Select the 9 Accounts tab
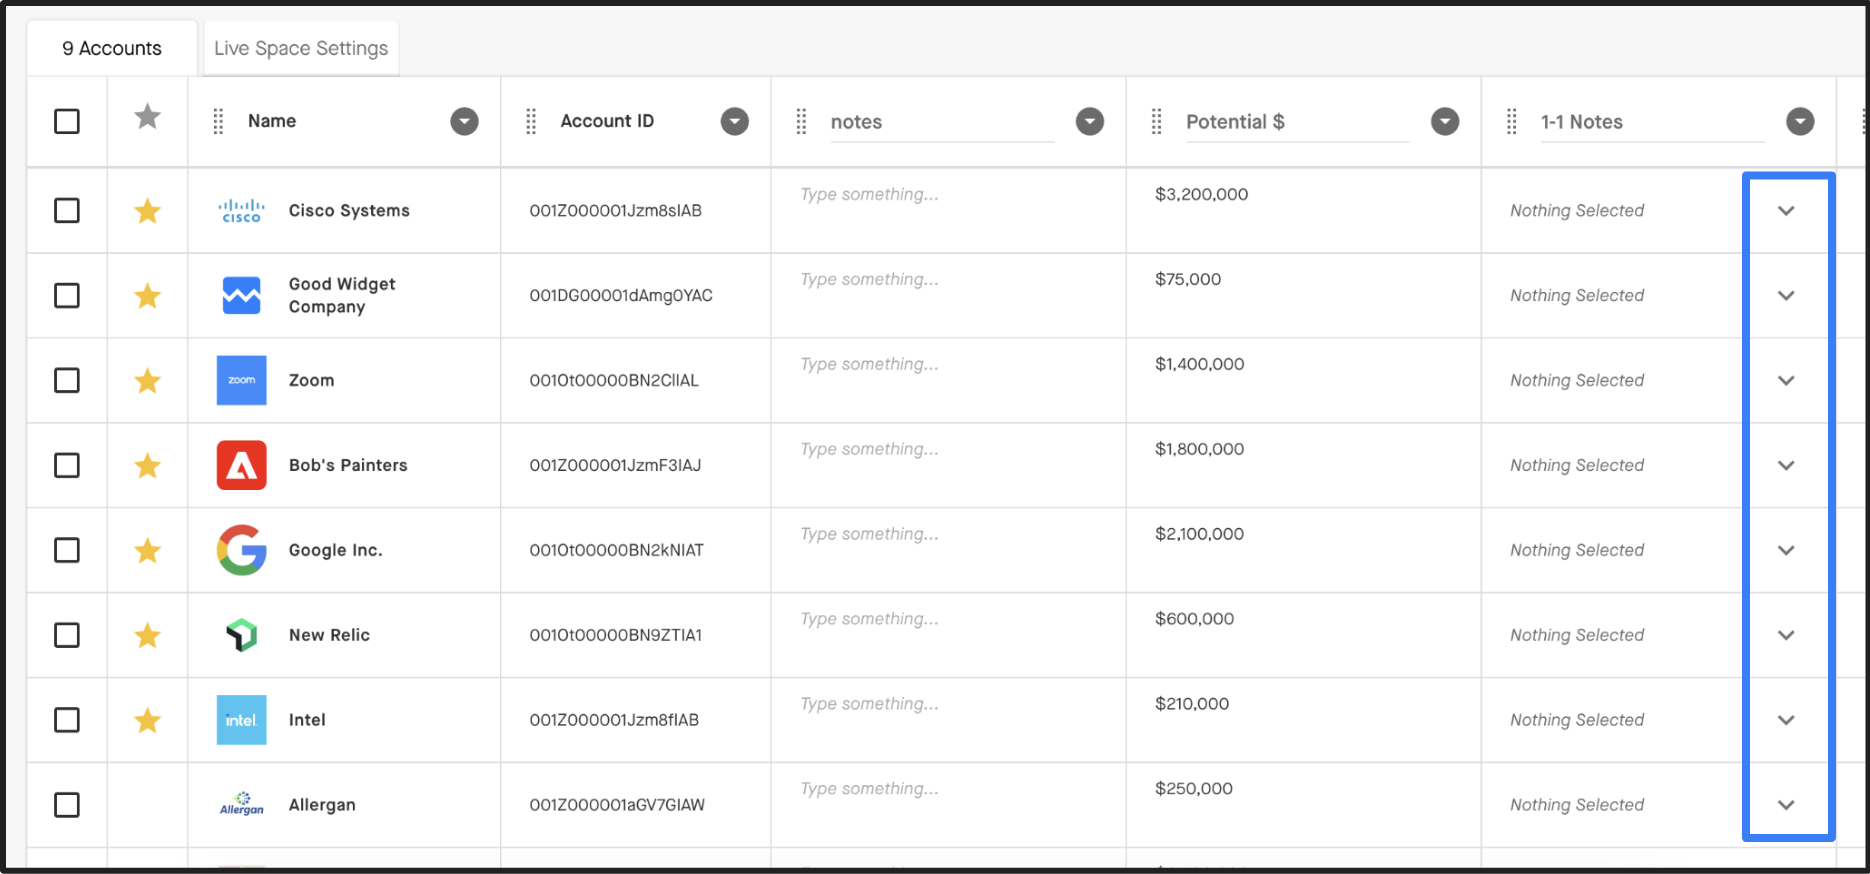This screenshot has width=1870, height=874. click(x=112, y=48)
